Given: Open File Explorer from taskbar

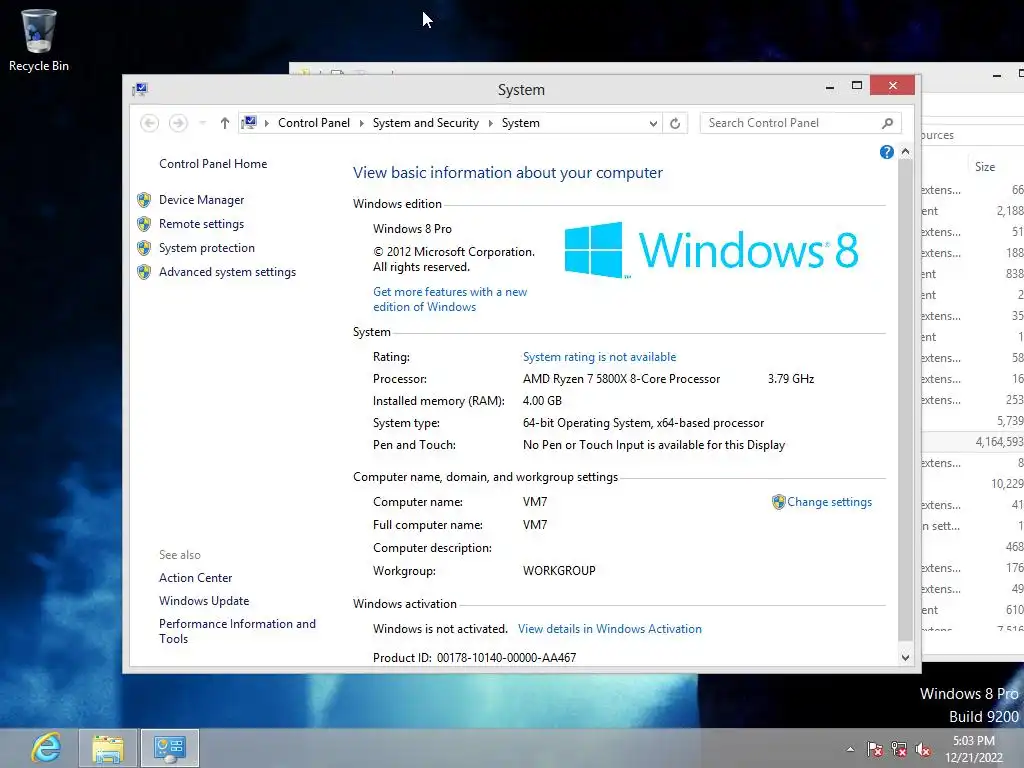Looking at the screenshot, I should (108, 748).
